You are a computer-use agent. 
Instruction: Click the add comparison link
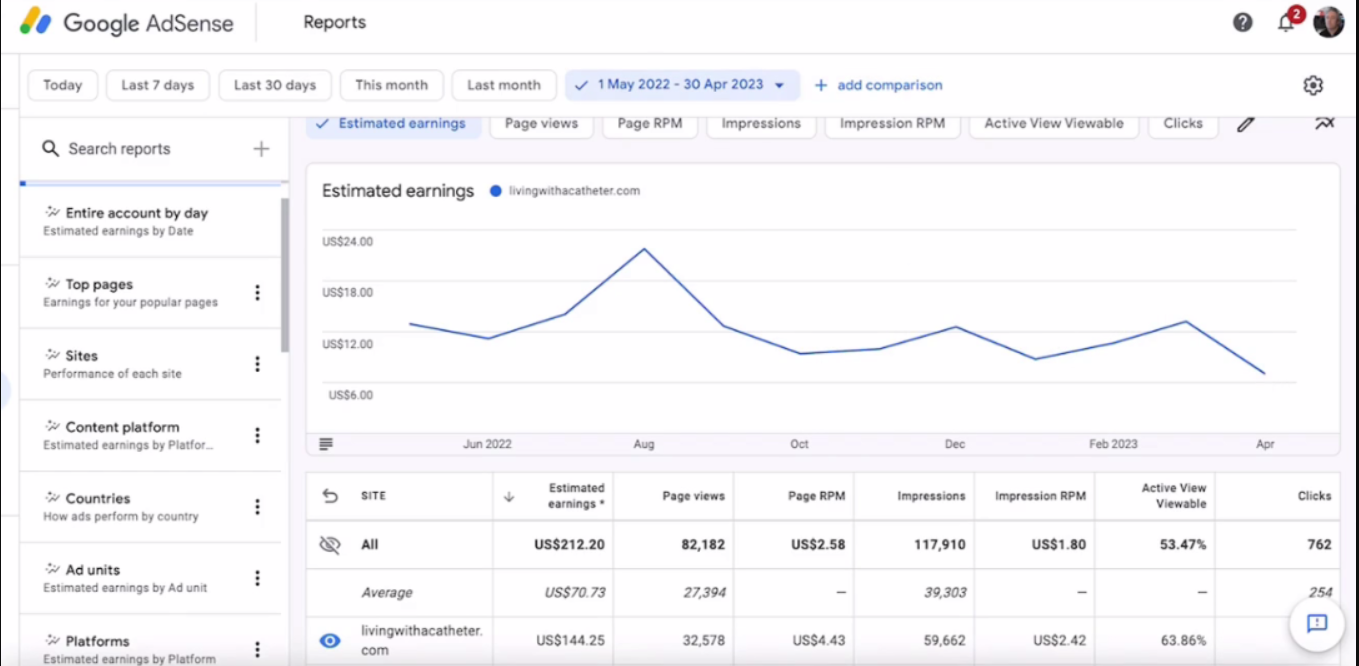879,85
